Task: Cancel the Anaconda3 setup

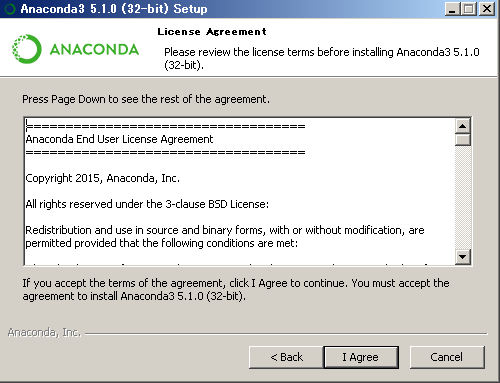Action: click(x=447, y=357)
